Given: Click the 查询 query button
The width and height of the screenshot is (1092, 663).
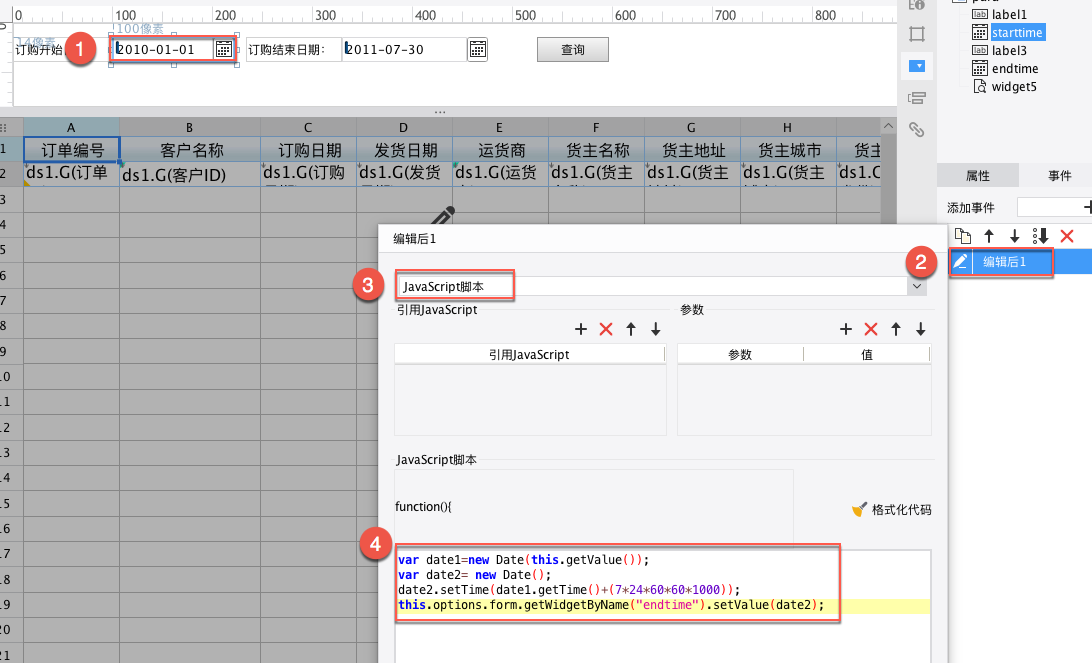Looking at the screenshot, I should pos(572,49).
